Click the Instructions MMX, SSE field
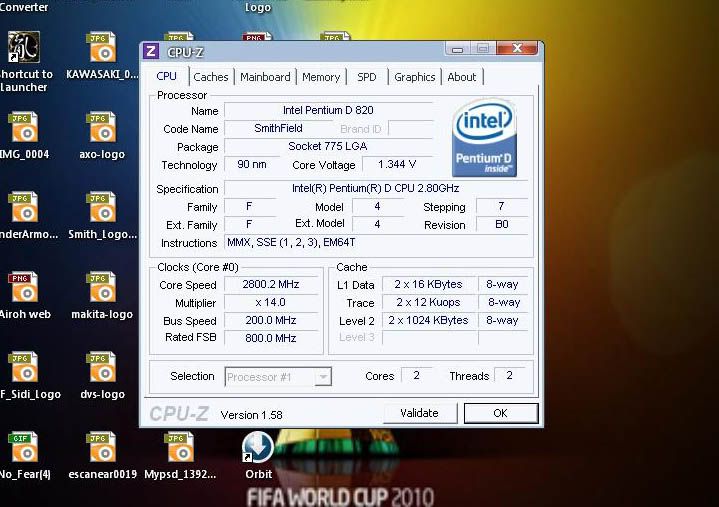This screenshot has width=719, height=507. pyautogui.click(x=376, y=242)
